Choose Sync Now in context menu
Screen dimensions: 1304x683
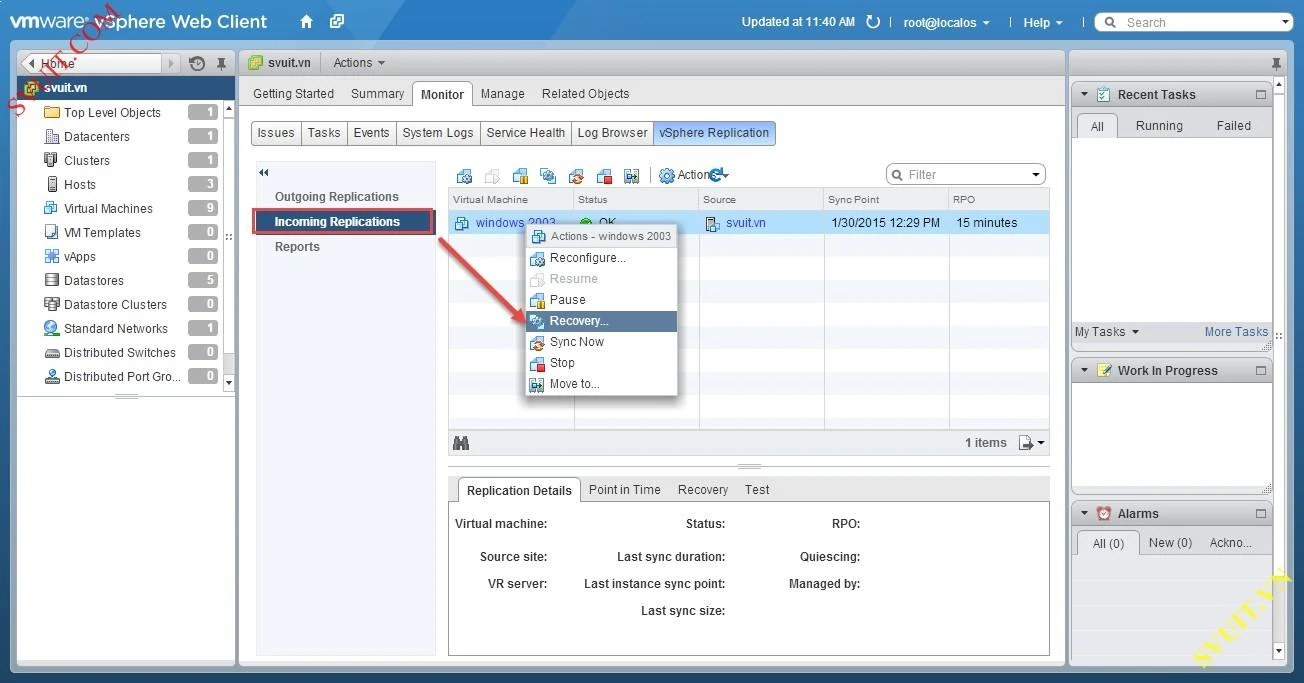pos(602,342)
